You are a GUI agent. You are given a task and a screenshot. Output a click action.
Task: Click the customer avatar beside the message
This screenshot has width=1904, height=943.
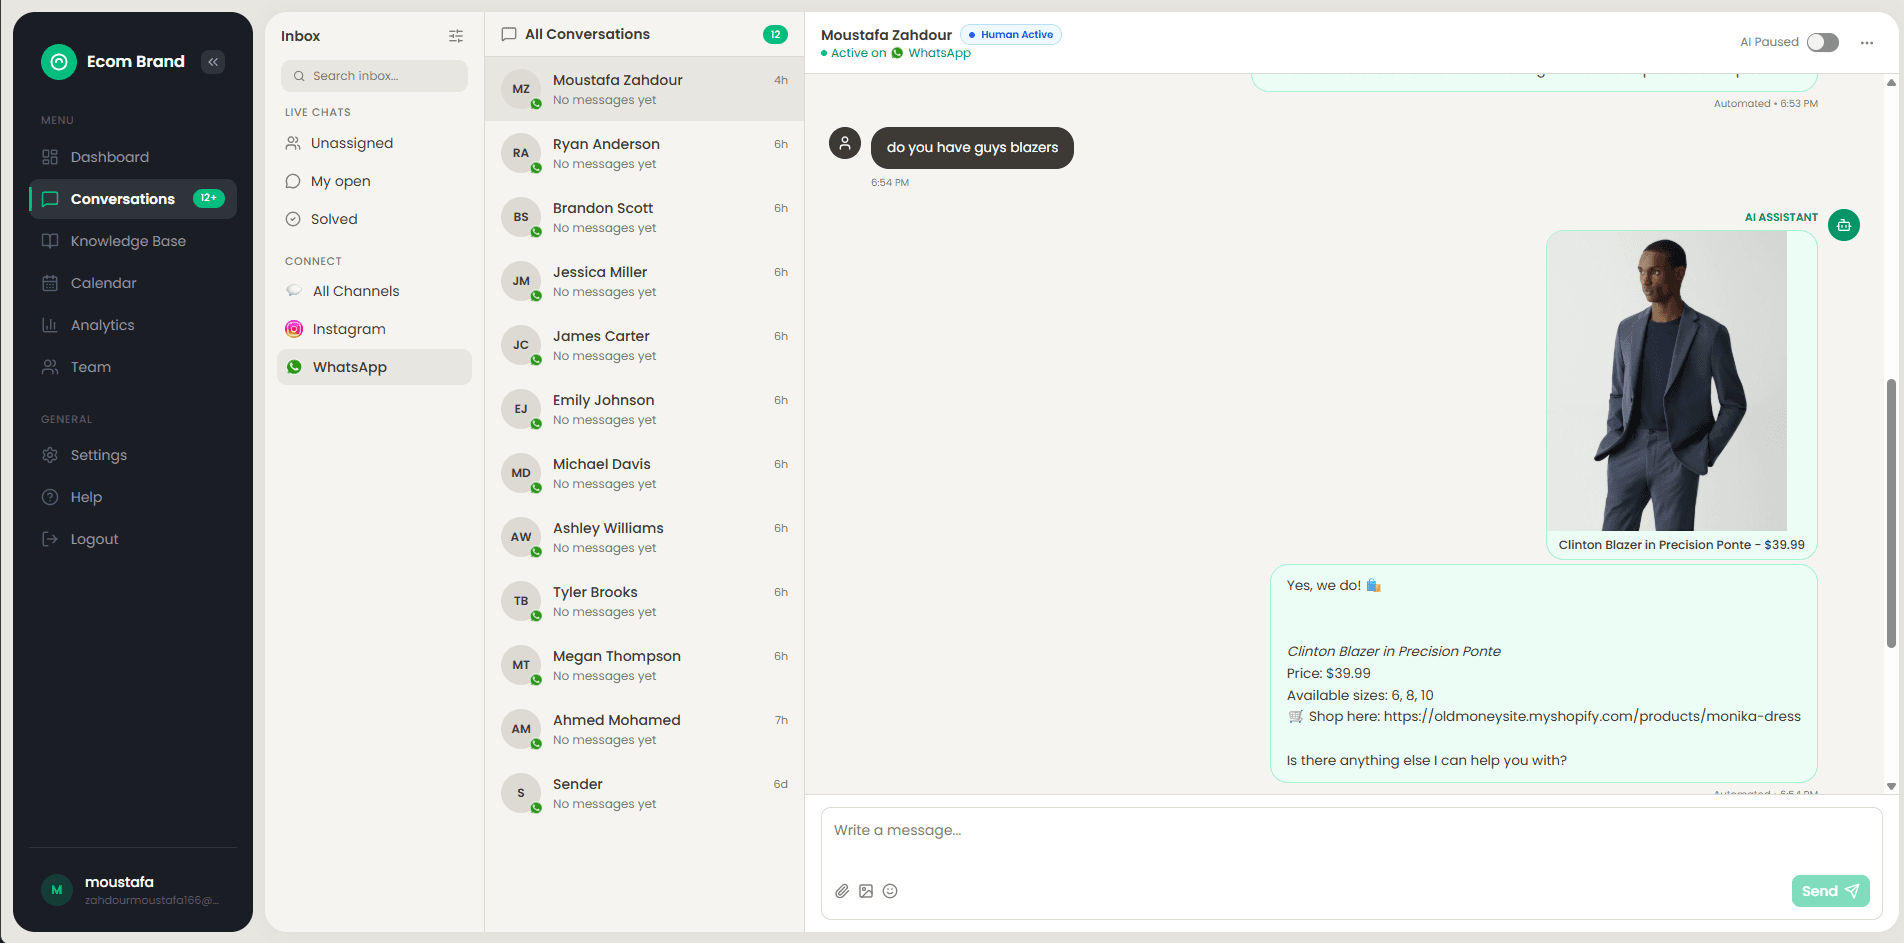(845, 143)
